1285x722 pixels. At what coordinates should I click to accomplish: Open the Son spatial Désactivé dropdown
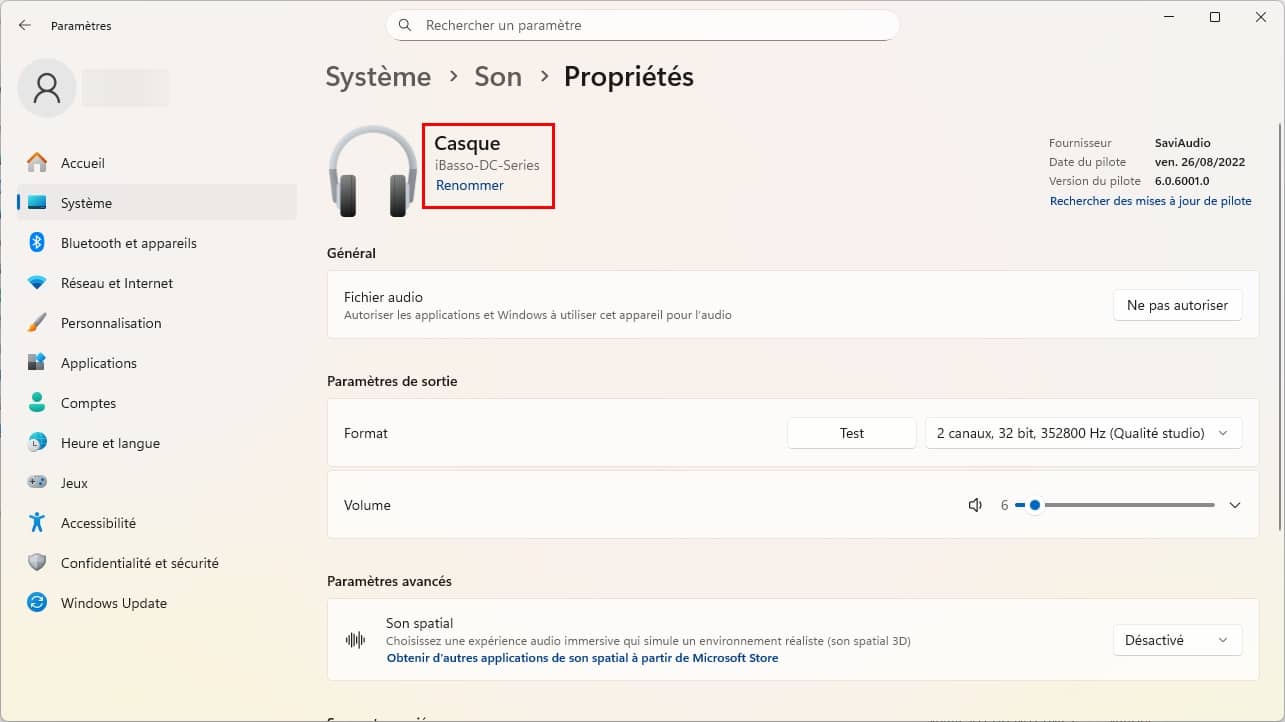[x=1177, y=640]
